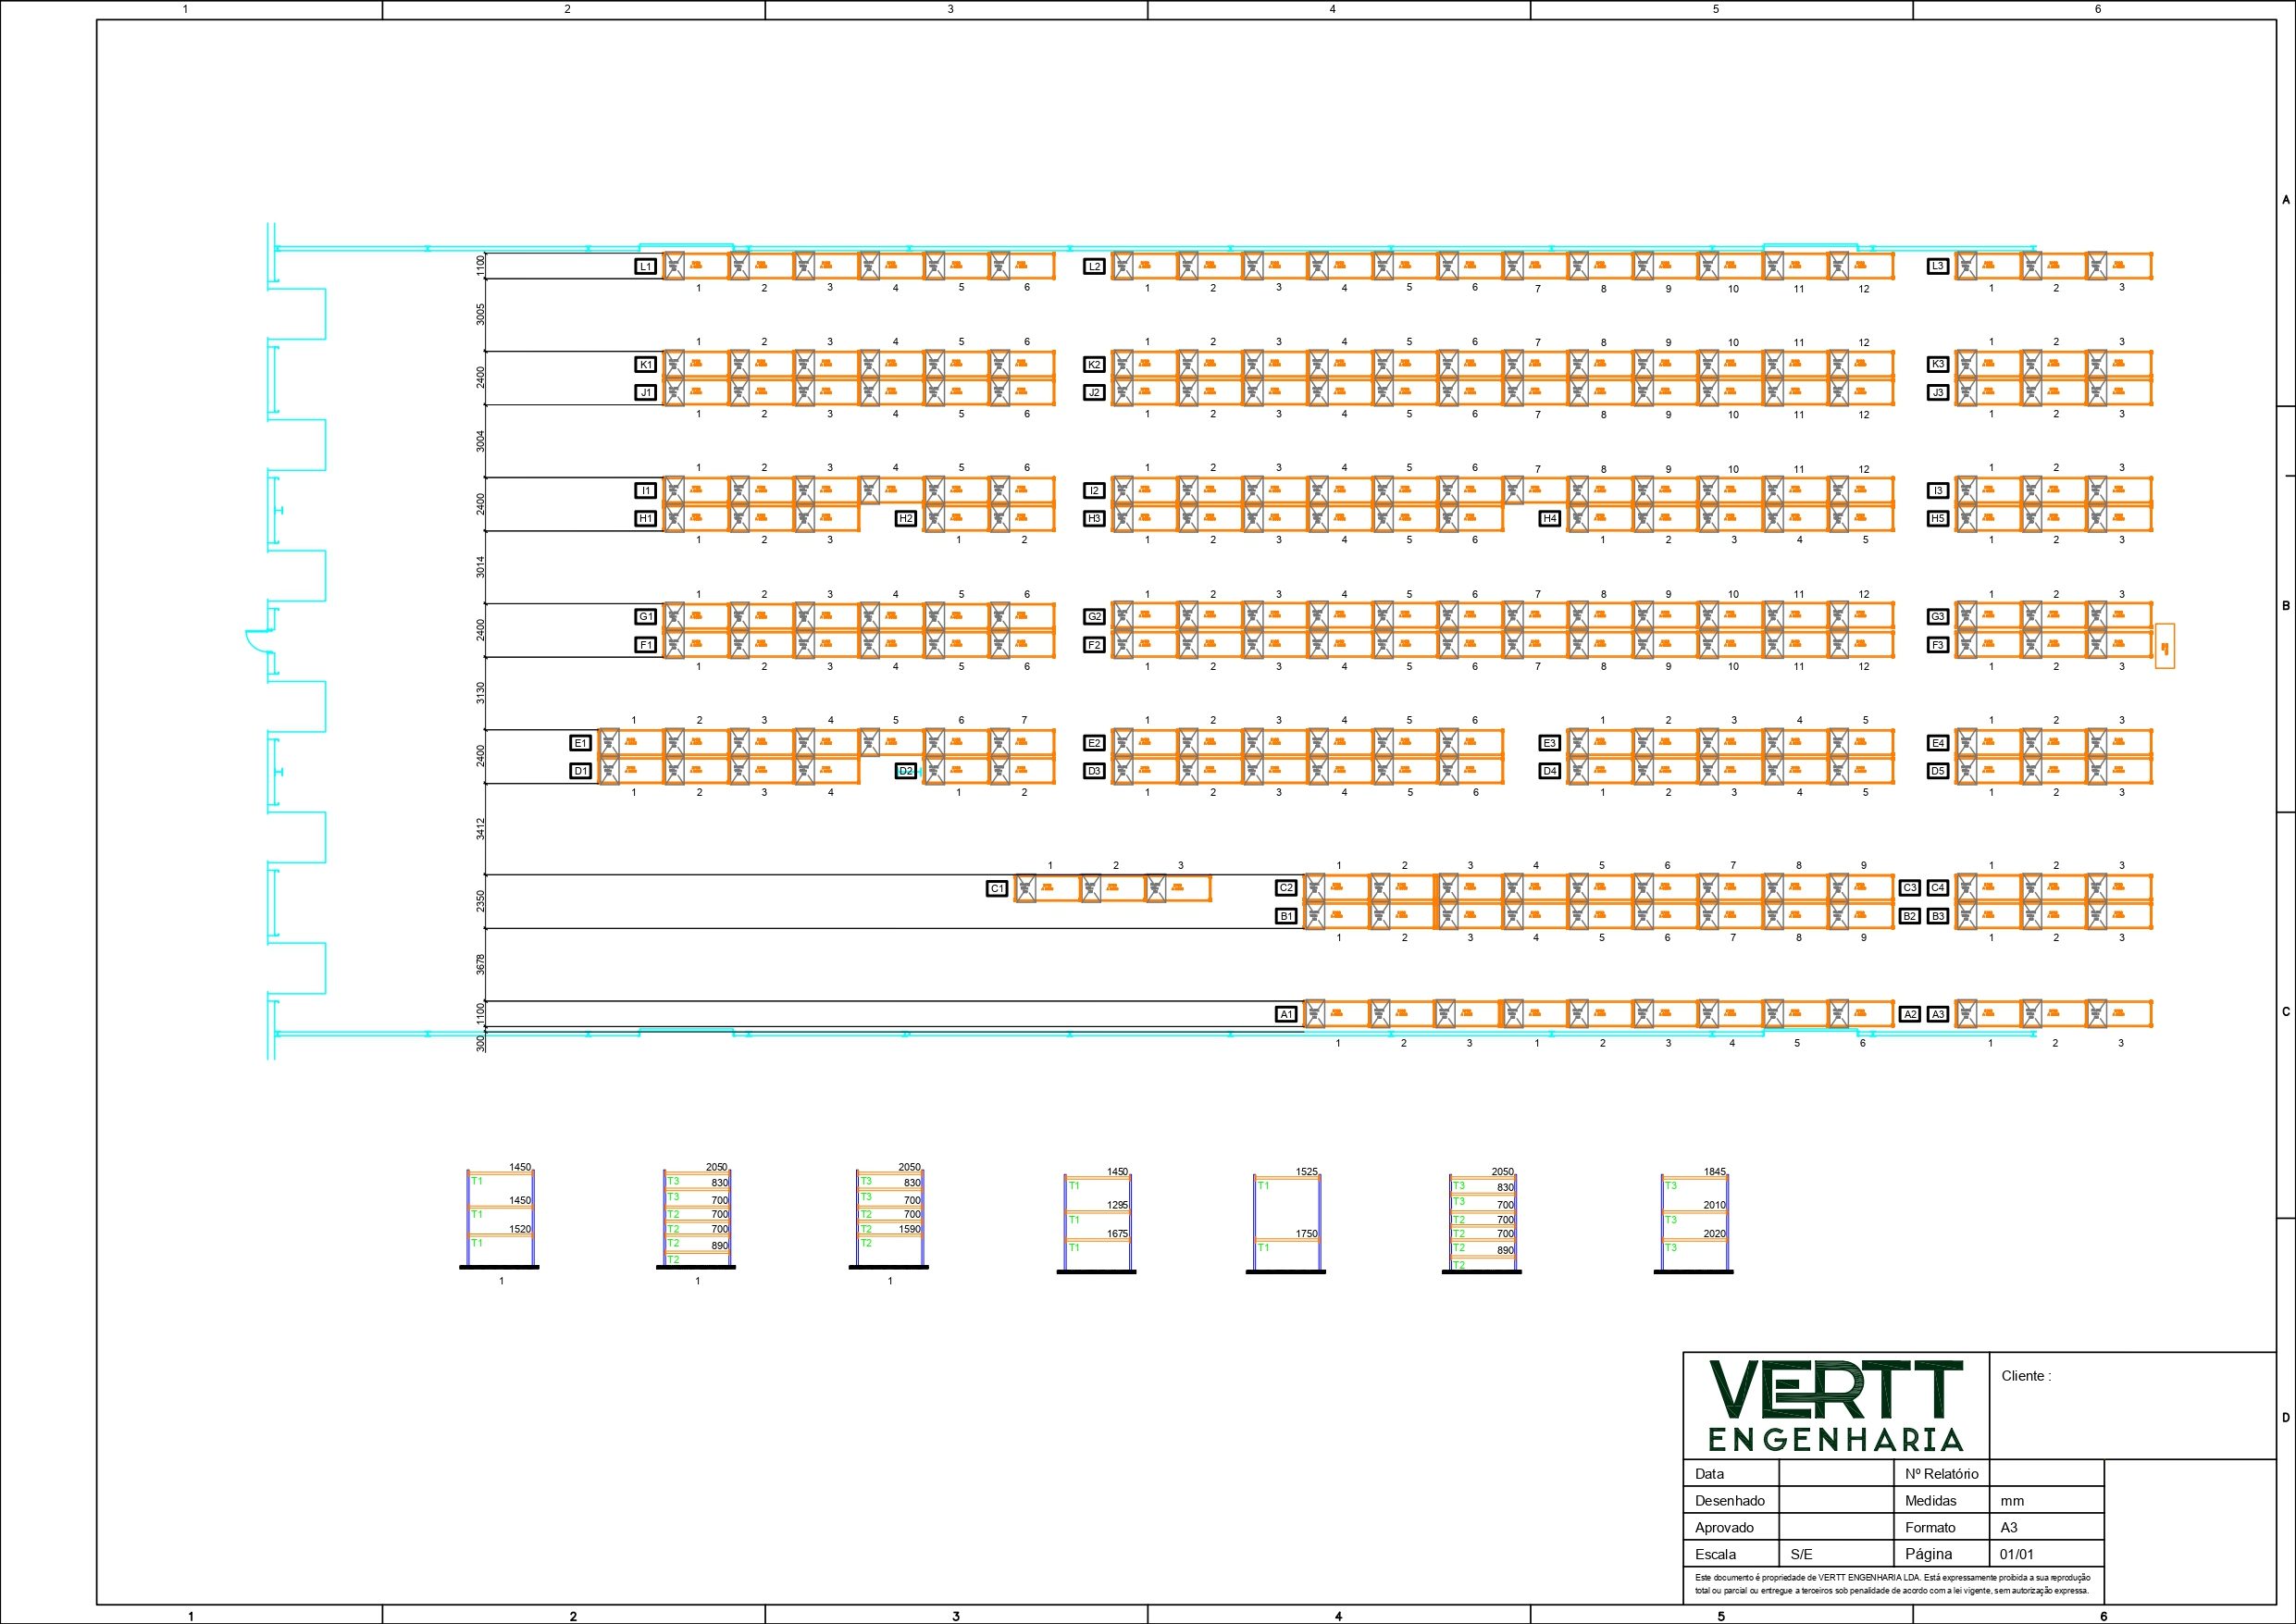Click the L3 rack label tag

[x=1938, y=266]
